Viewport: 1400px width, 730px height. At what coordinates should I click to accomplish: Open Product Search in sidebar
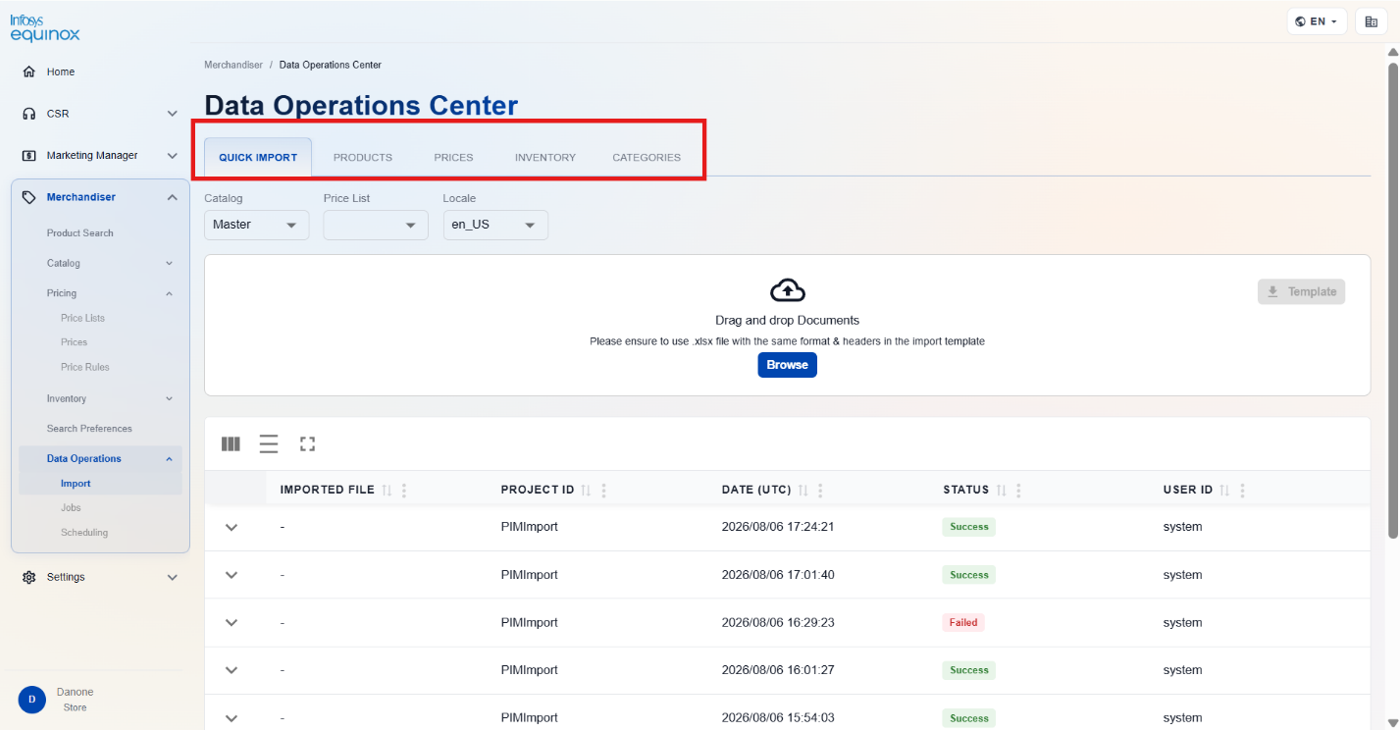click(x=80, y=233)
